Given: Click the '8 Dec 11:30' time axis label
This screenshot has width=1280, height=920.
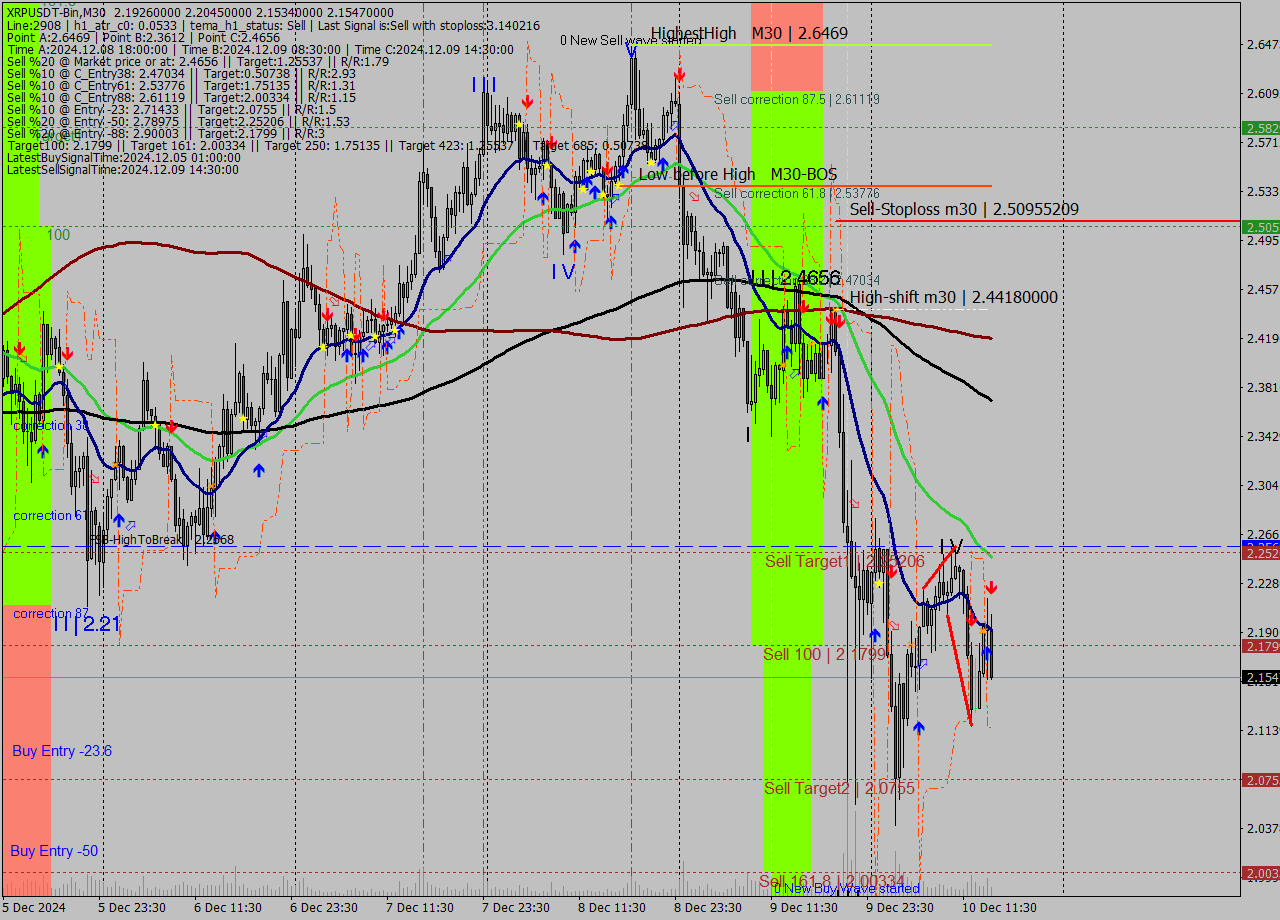Looking at the screenshot, I should pos(612,908).
